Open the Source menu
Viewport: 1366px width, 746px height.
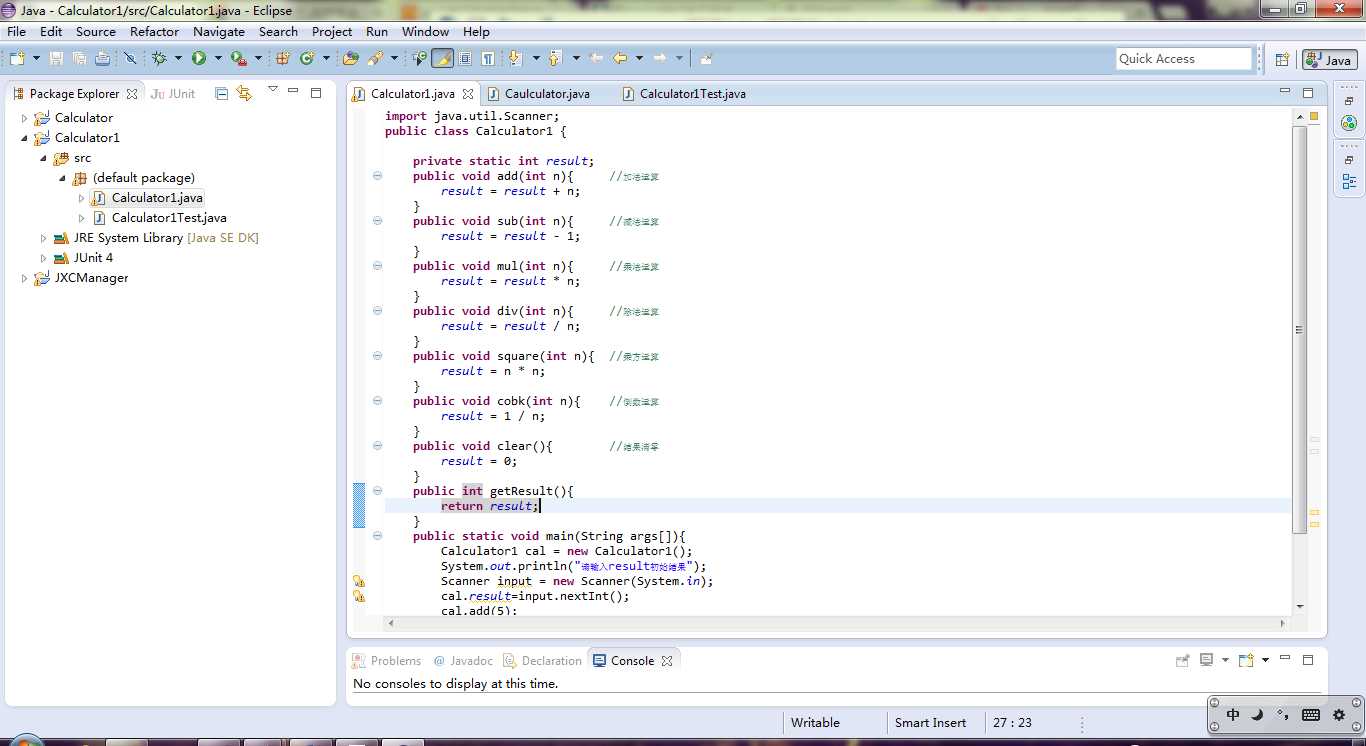[96, 31]
